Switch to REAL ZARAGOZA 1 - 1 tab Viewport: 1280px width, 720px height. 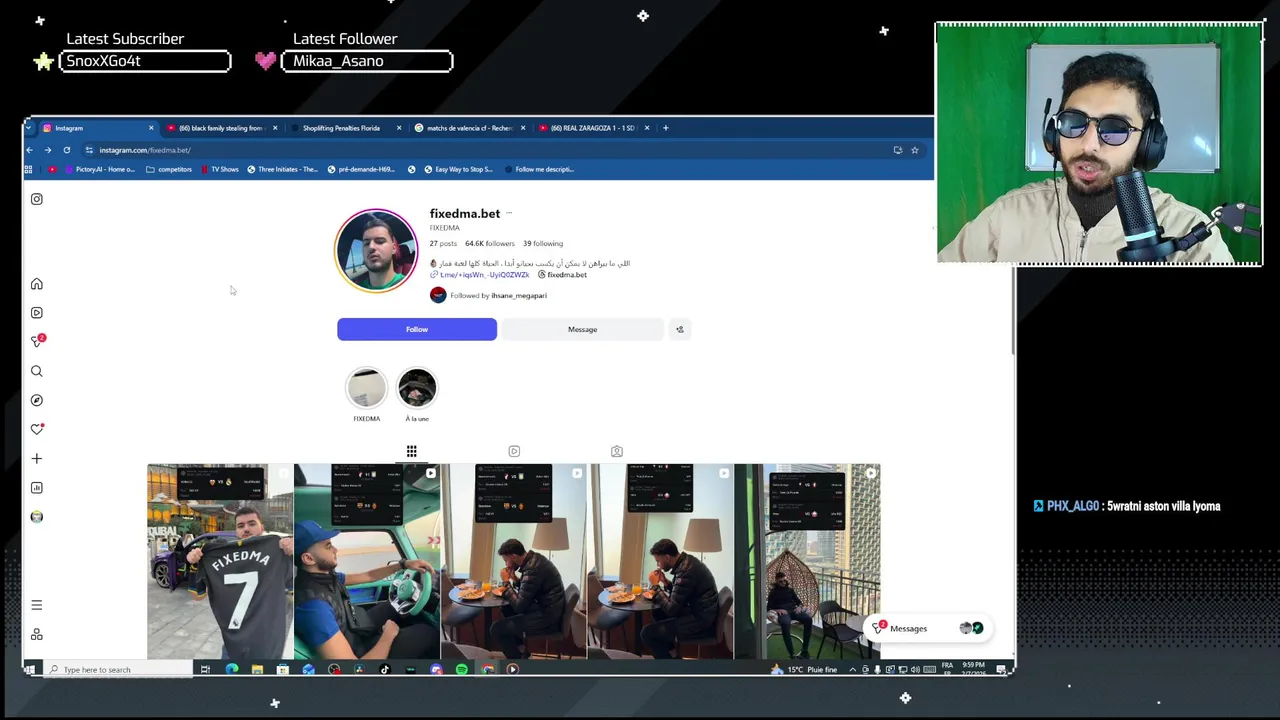pos(593,128)
